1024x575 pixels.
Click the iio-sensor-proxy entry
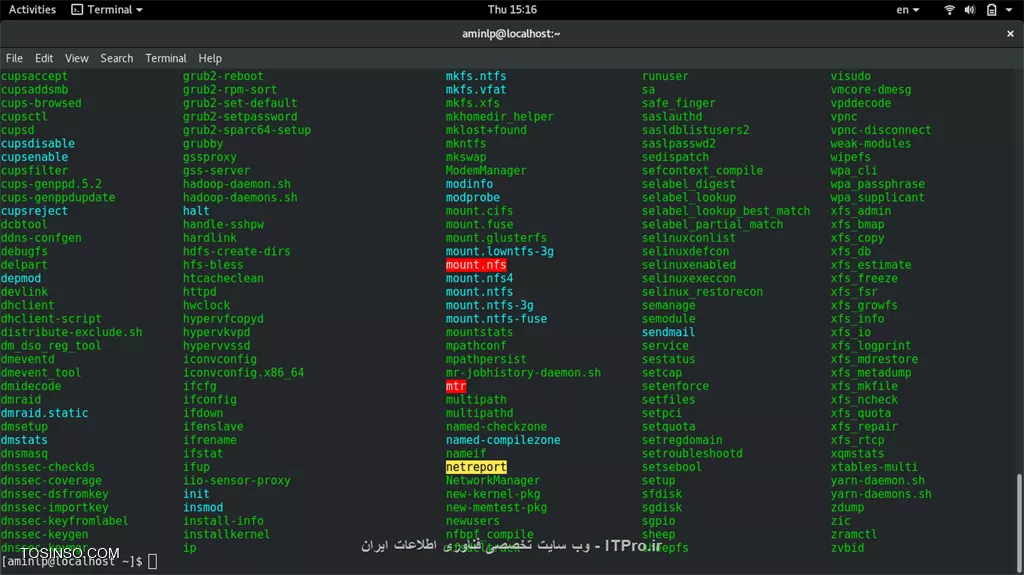click(x=236, y=480)
